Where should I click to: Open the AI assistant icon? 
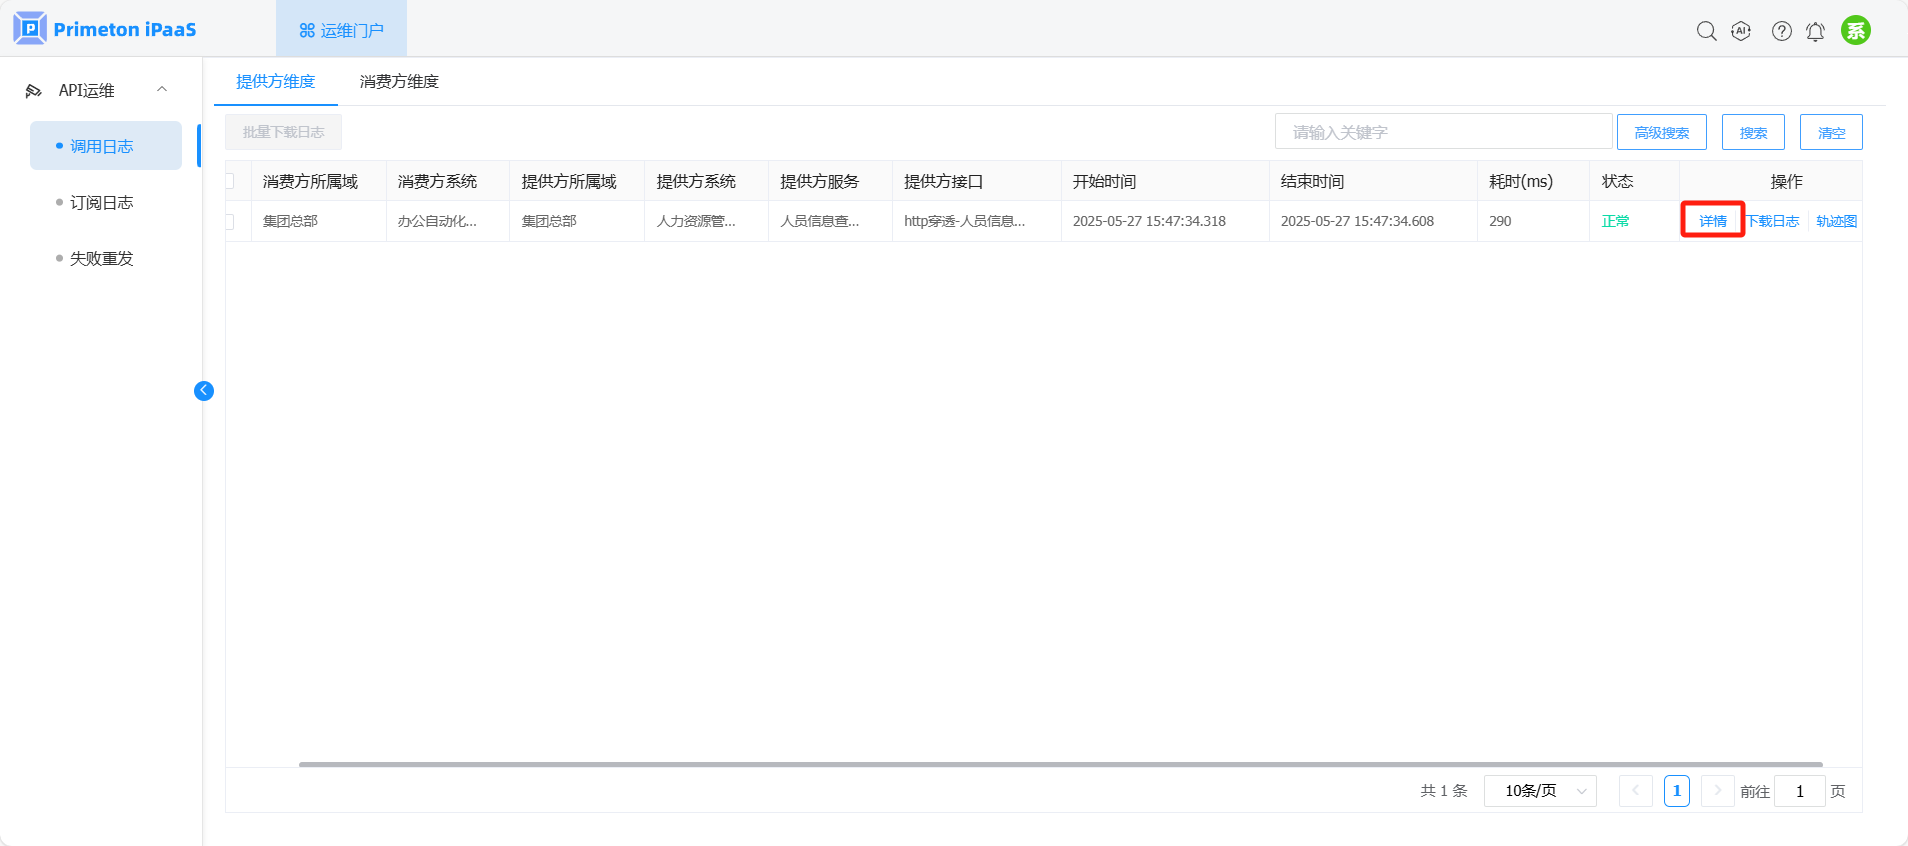click(x=1741, y=31)
